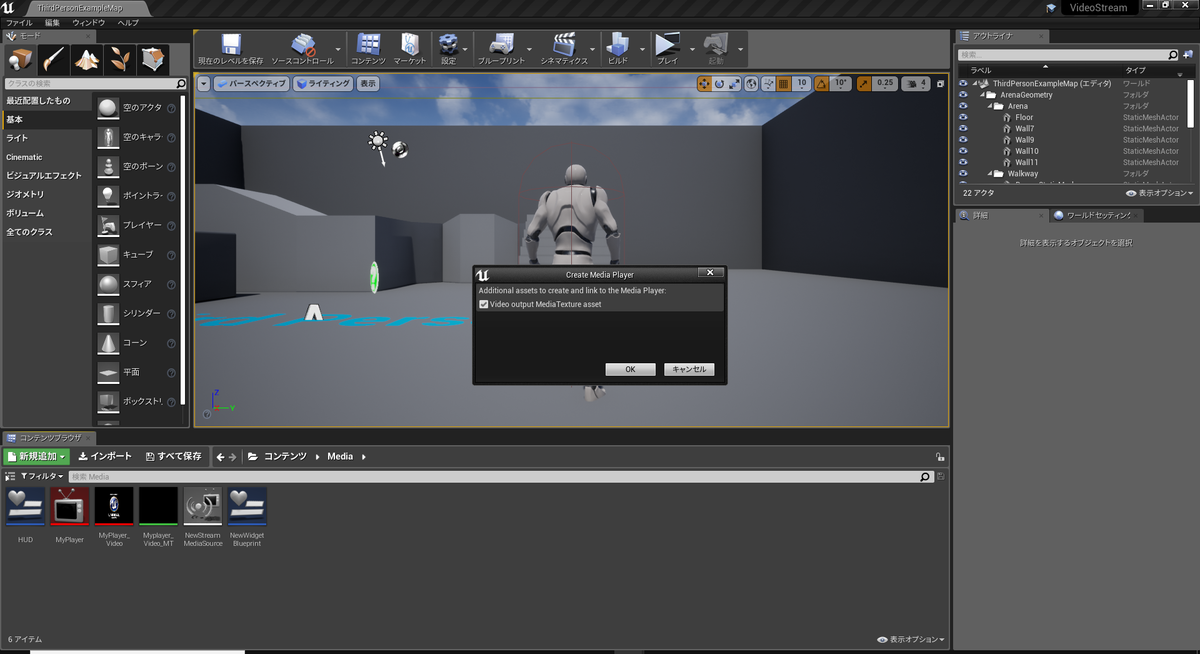Select the Place mode icon
Viewport: 1200px width, 654px height.
(x=20, y=59)
